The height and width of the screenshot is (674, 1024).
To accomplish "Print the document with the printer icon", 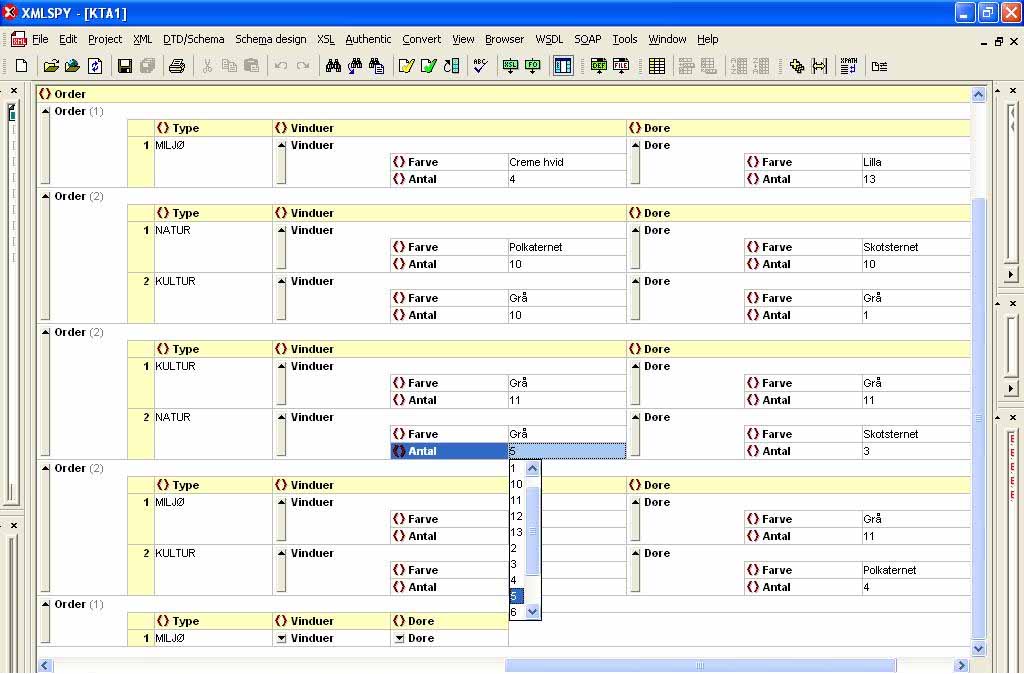I will coord(177,66).
